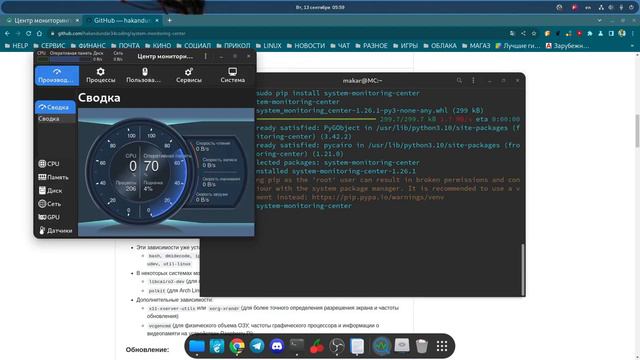This screenshot has width=640, height=360.
Task: Toggle the browser side panel icon
Action: [x=611, y=33]
